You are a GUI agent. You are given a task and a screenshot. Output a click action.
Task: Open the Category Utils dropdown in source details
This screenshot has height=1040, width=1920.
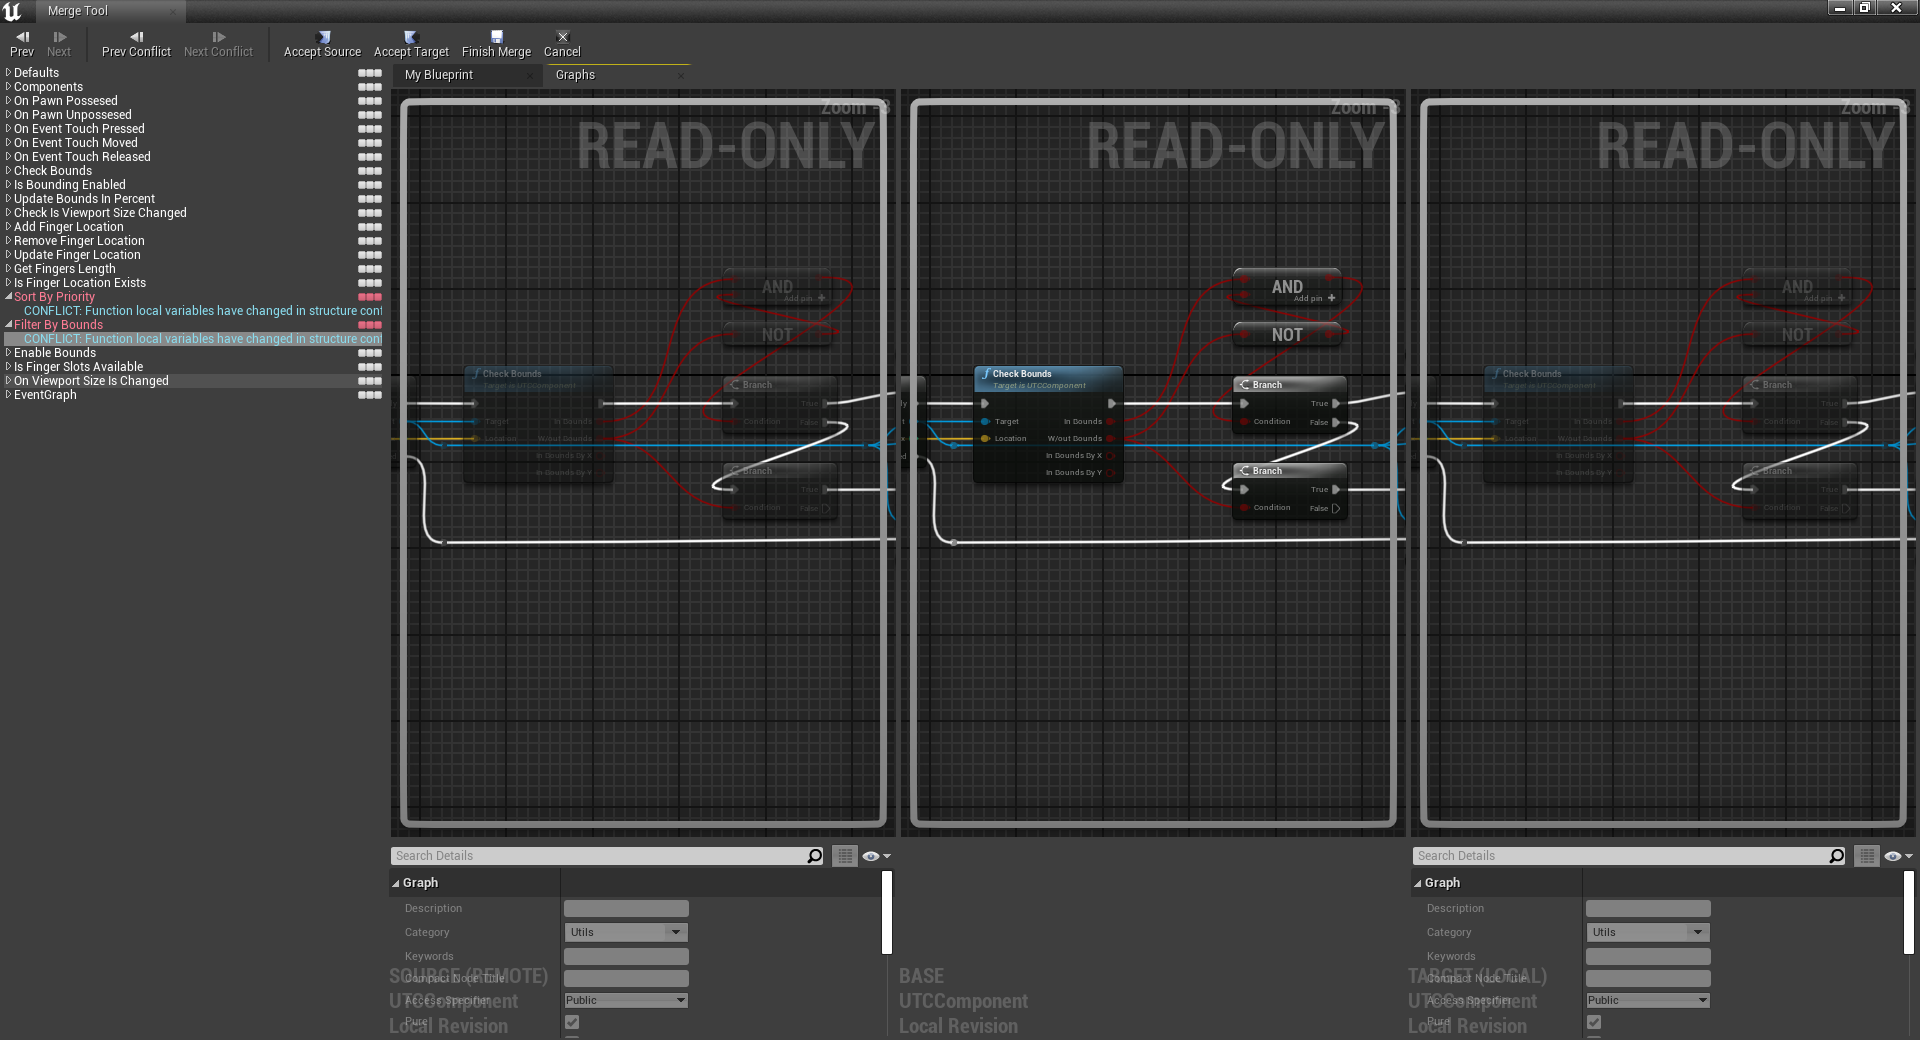tap(626, 932)
